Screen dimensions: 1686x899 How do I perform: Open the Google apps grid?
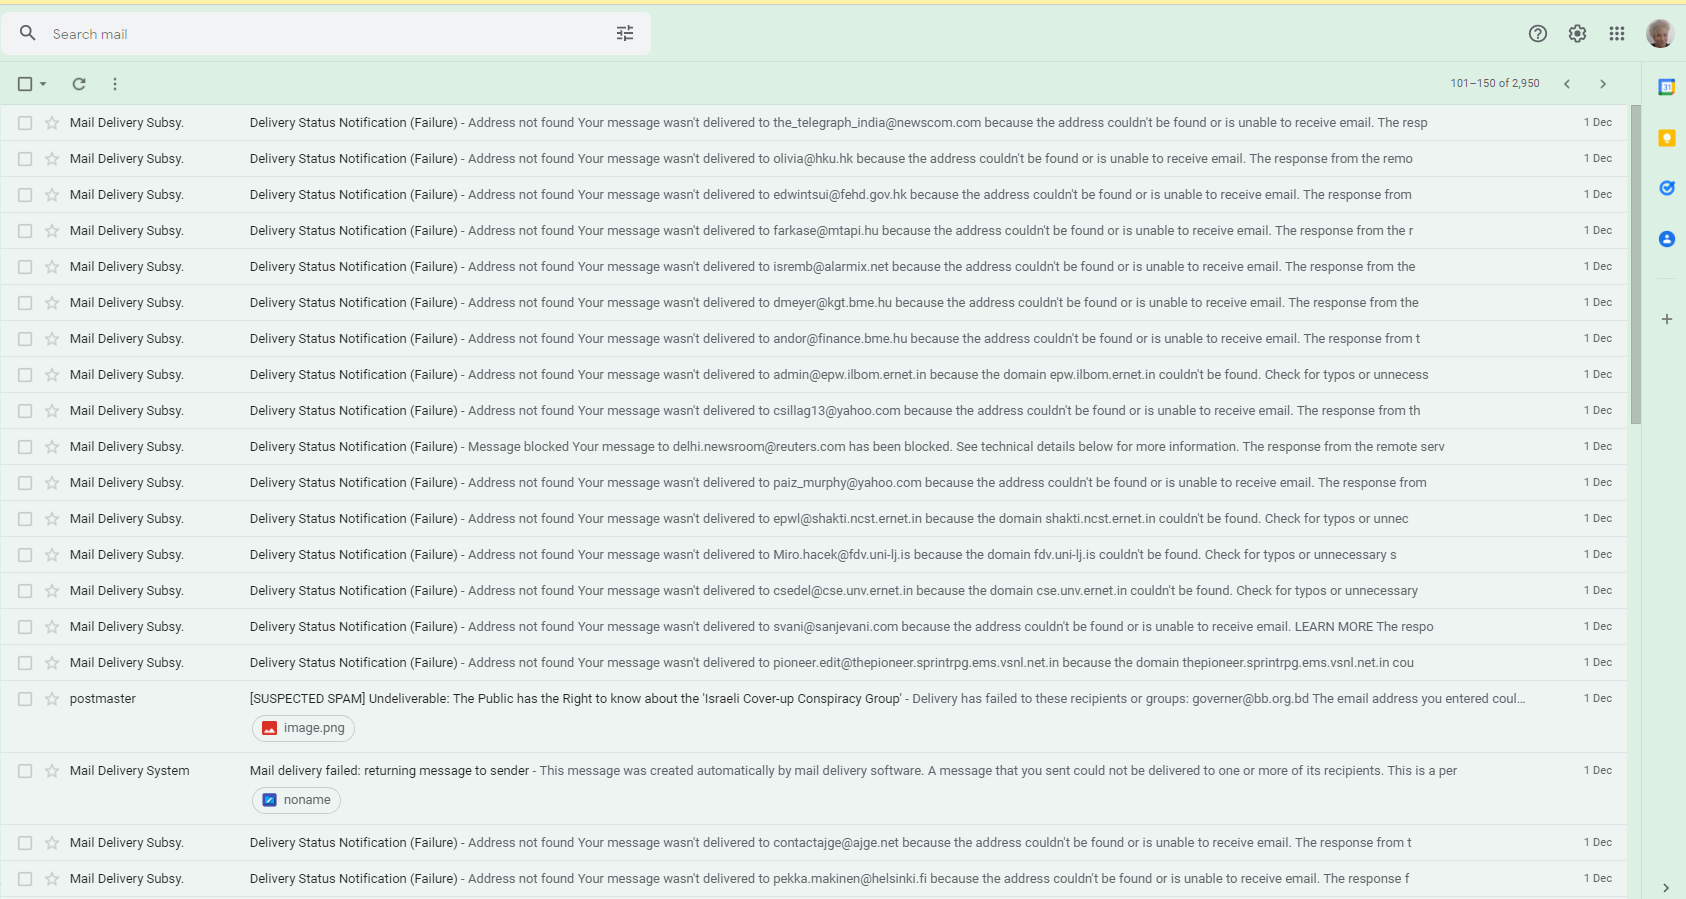tap(1617, 34)
